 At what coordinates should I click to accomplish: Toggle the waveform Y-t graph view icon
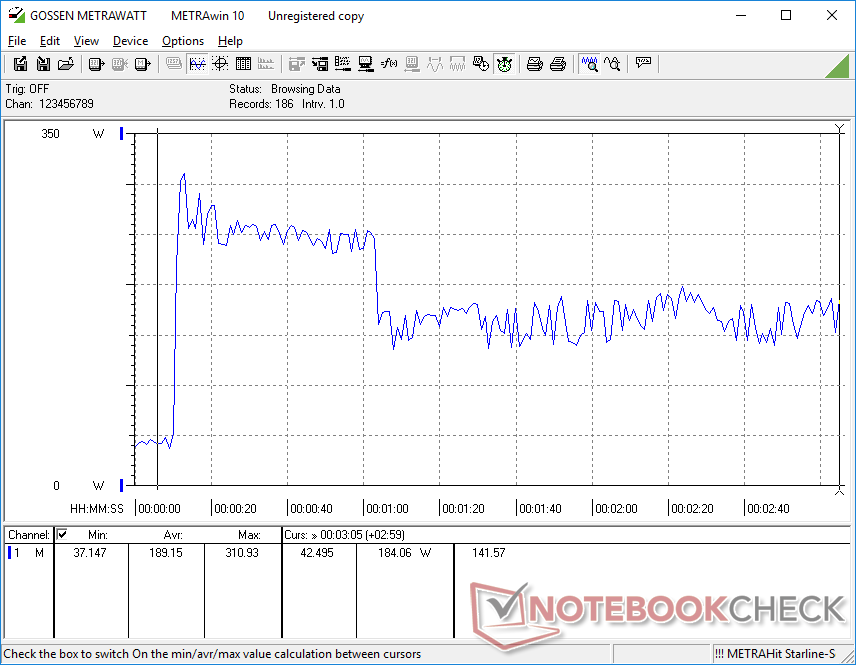[x=197, y=64]
